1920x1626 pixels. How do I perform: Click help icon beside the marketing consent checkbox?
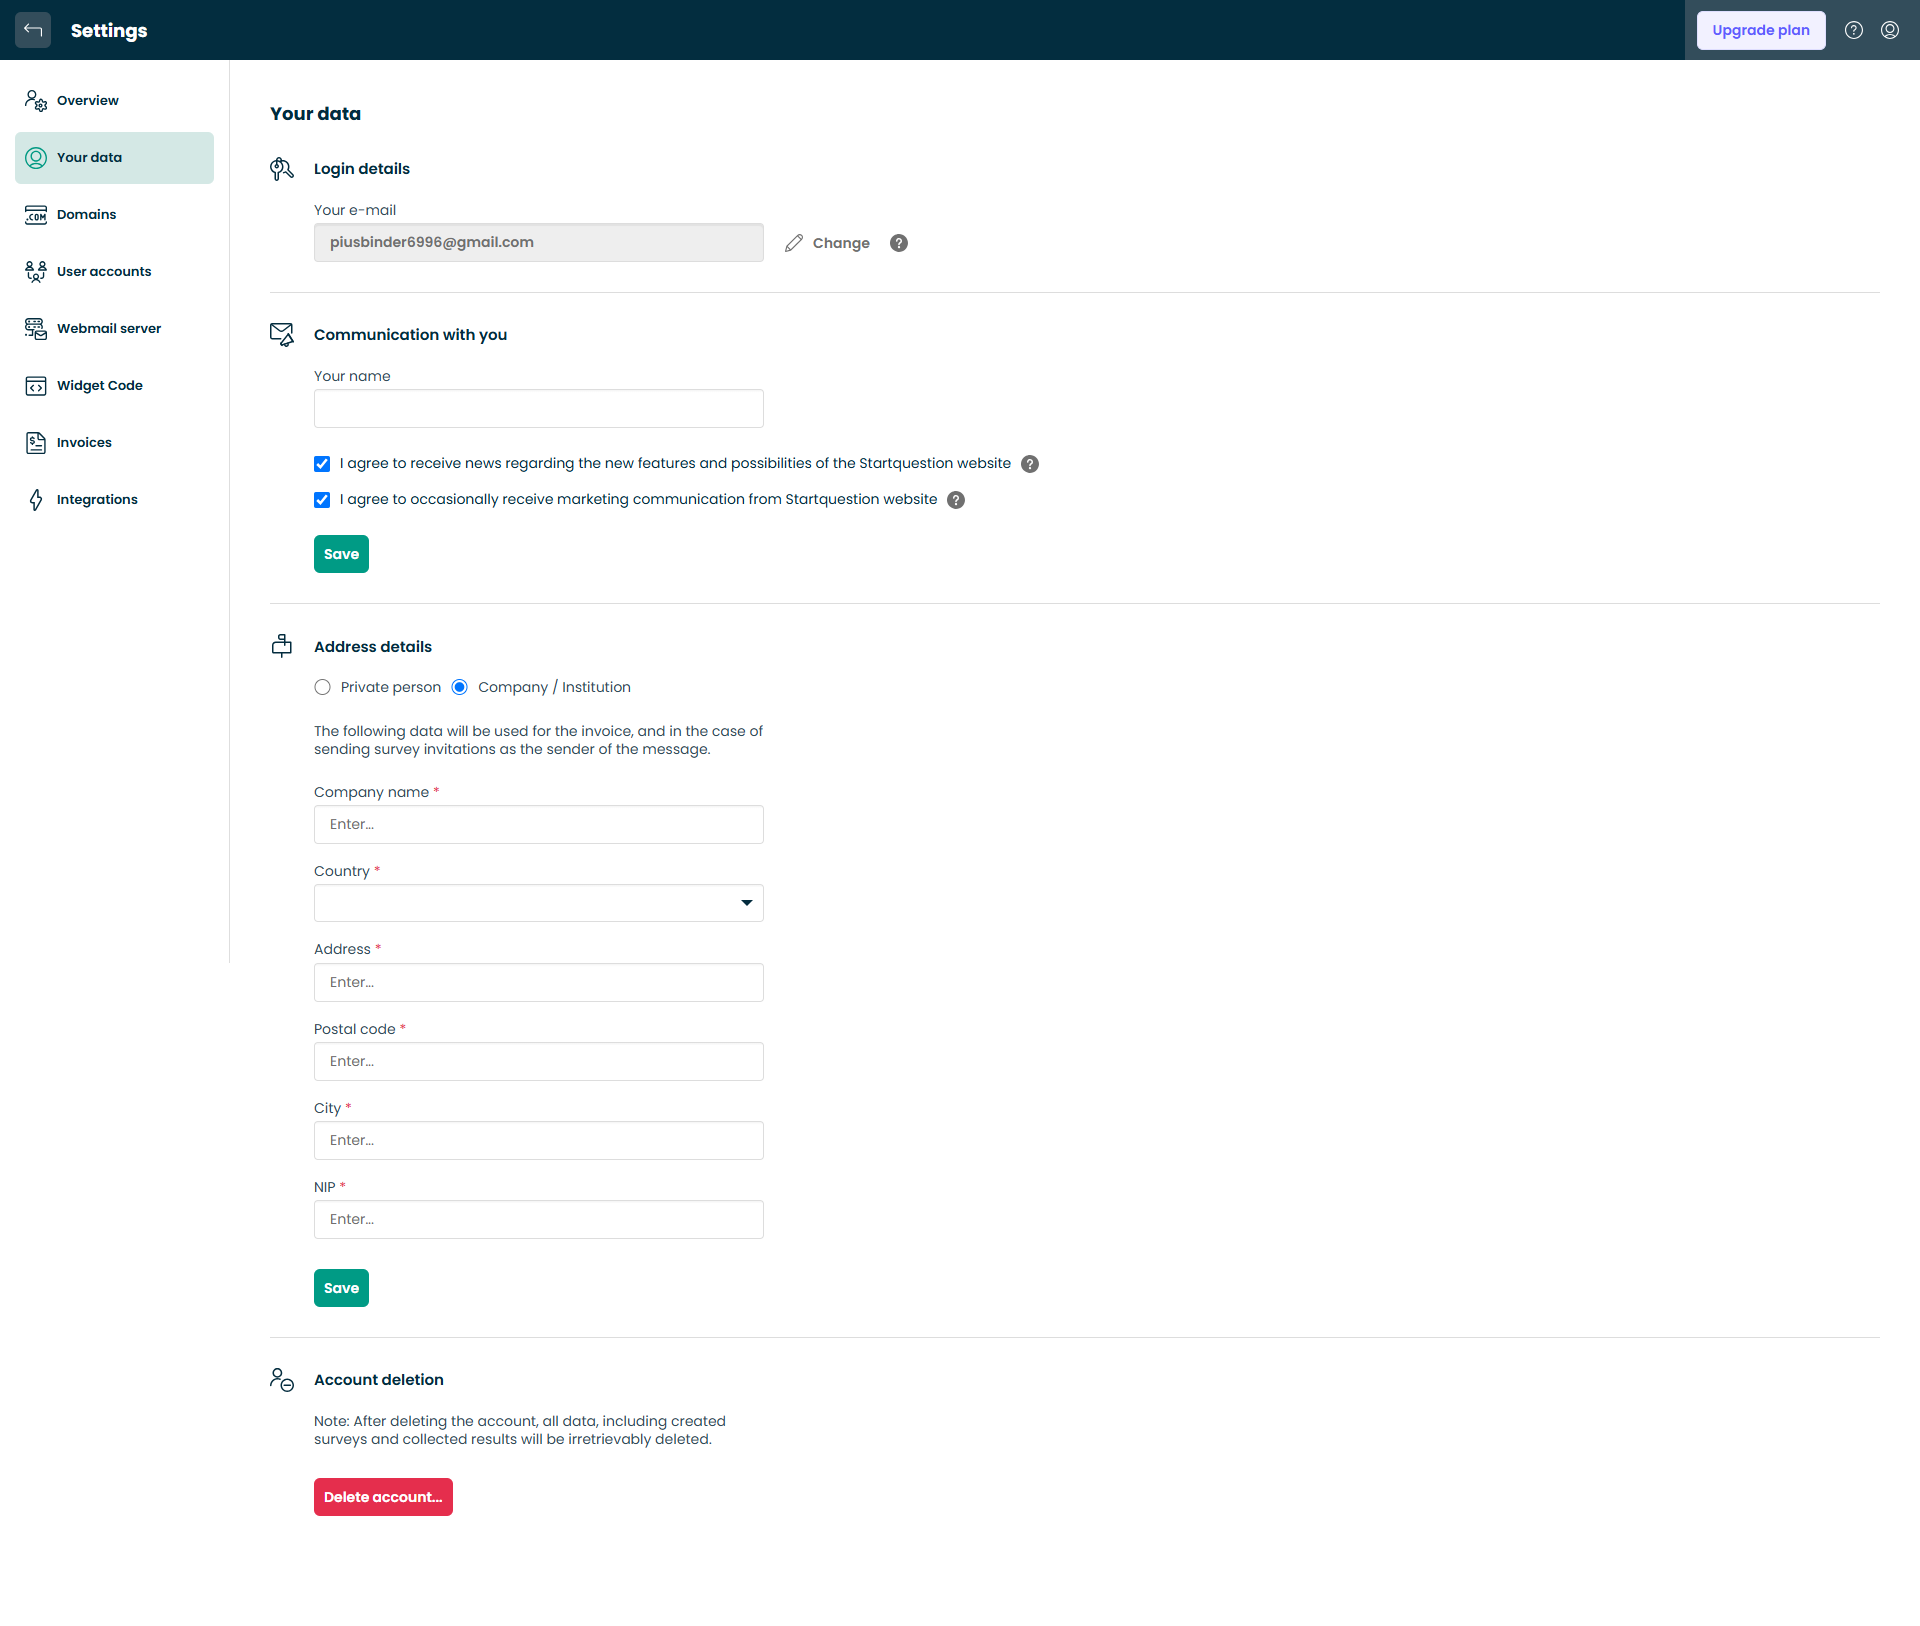coord(955,500)
